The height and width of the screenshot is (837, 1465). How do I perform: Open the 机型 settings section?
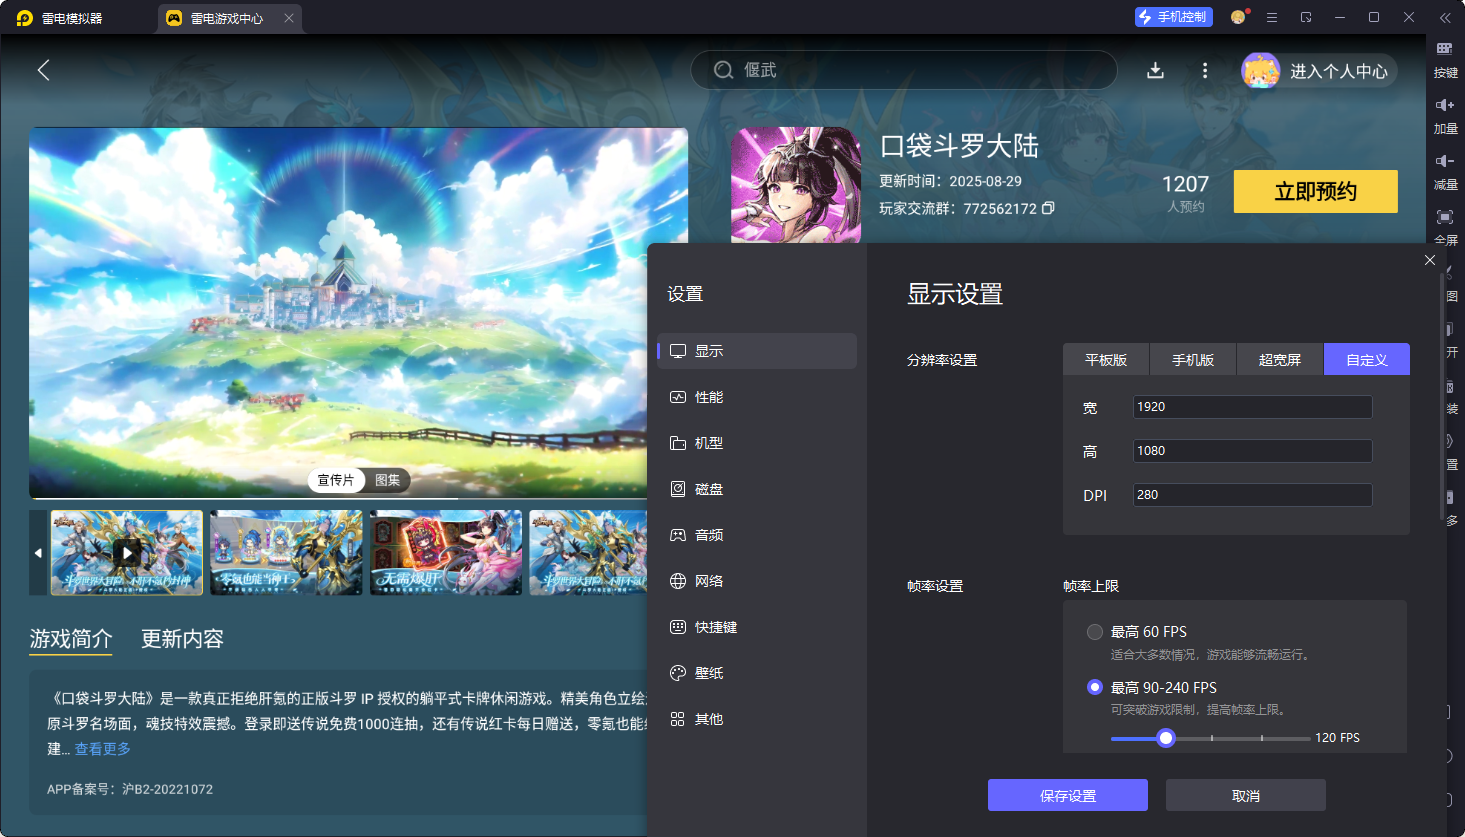pyautogui.click(x=757, y=443)
